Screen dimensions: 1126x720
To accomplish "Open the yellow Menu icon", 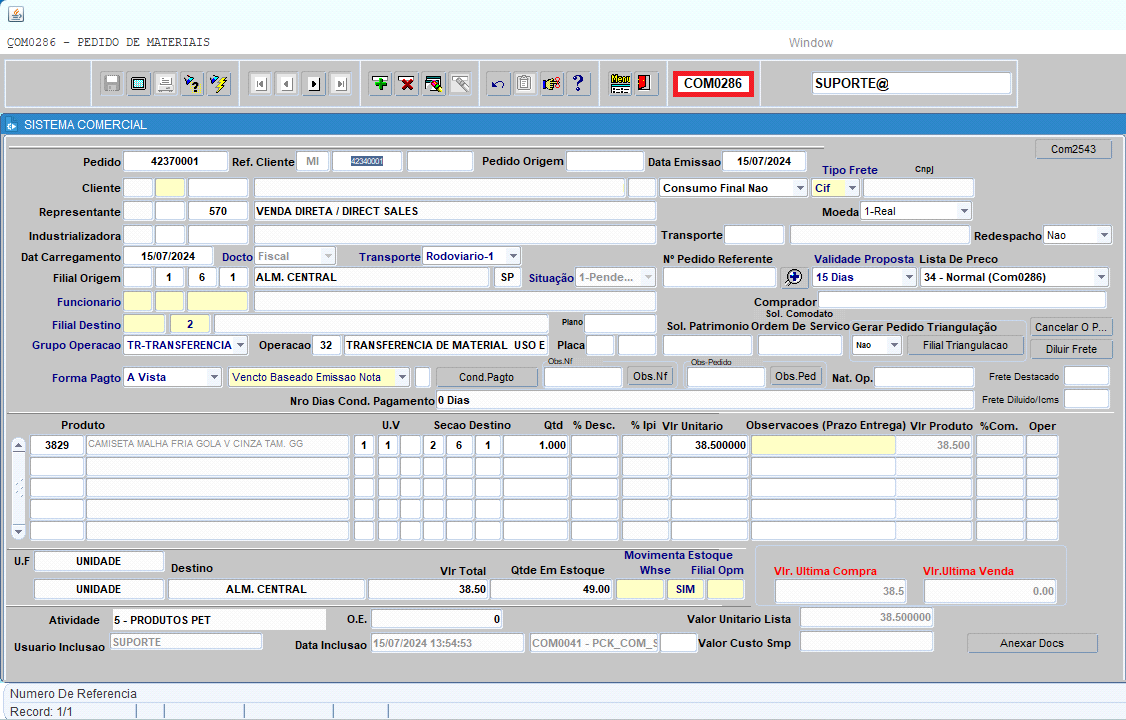I will 620,84.
